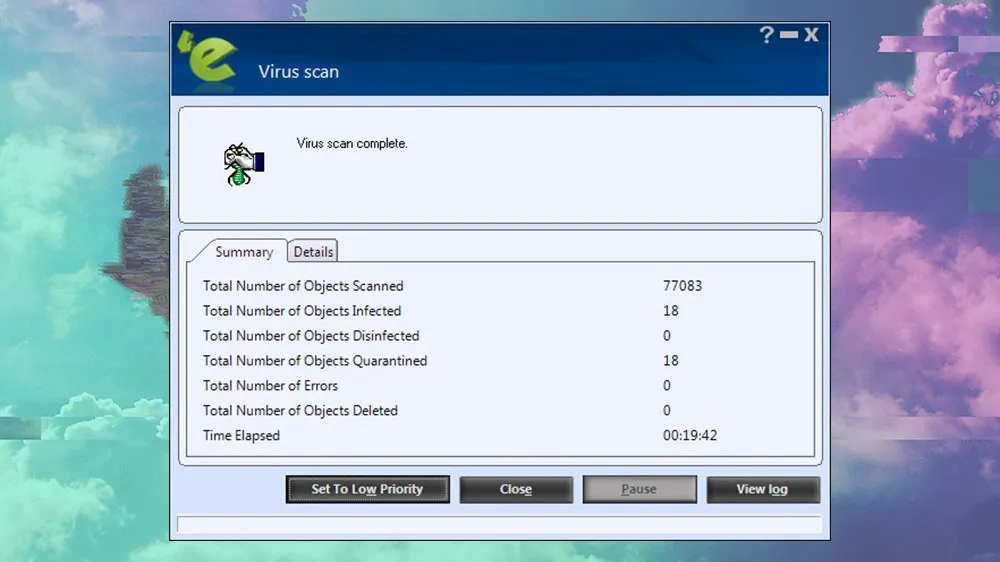
Task: Click the Total Number of Objects Scanned label
Action: (x=303, y=286)
